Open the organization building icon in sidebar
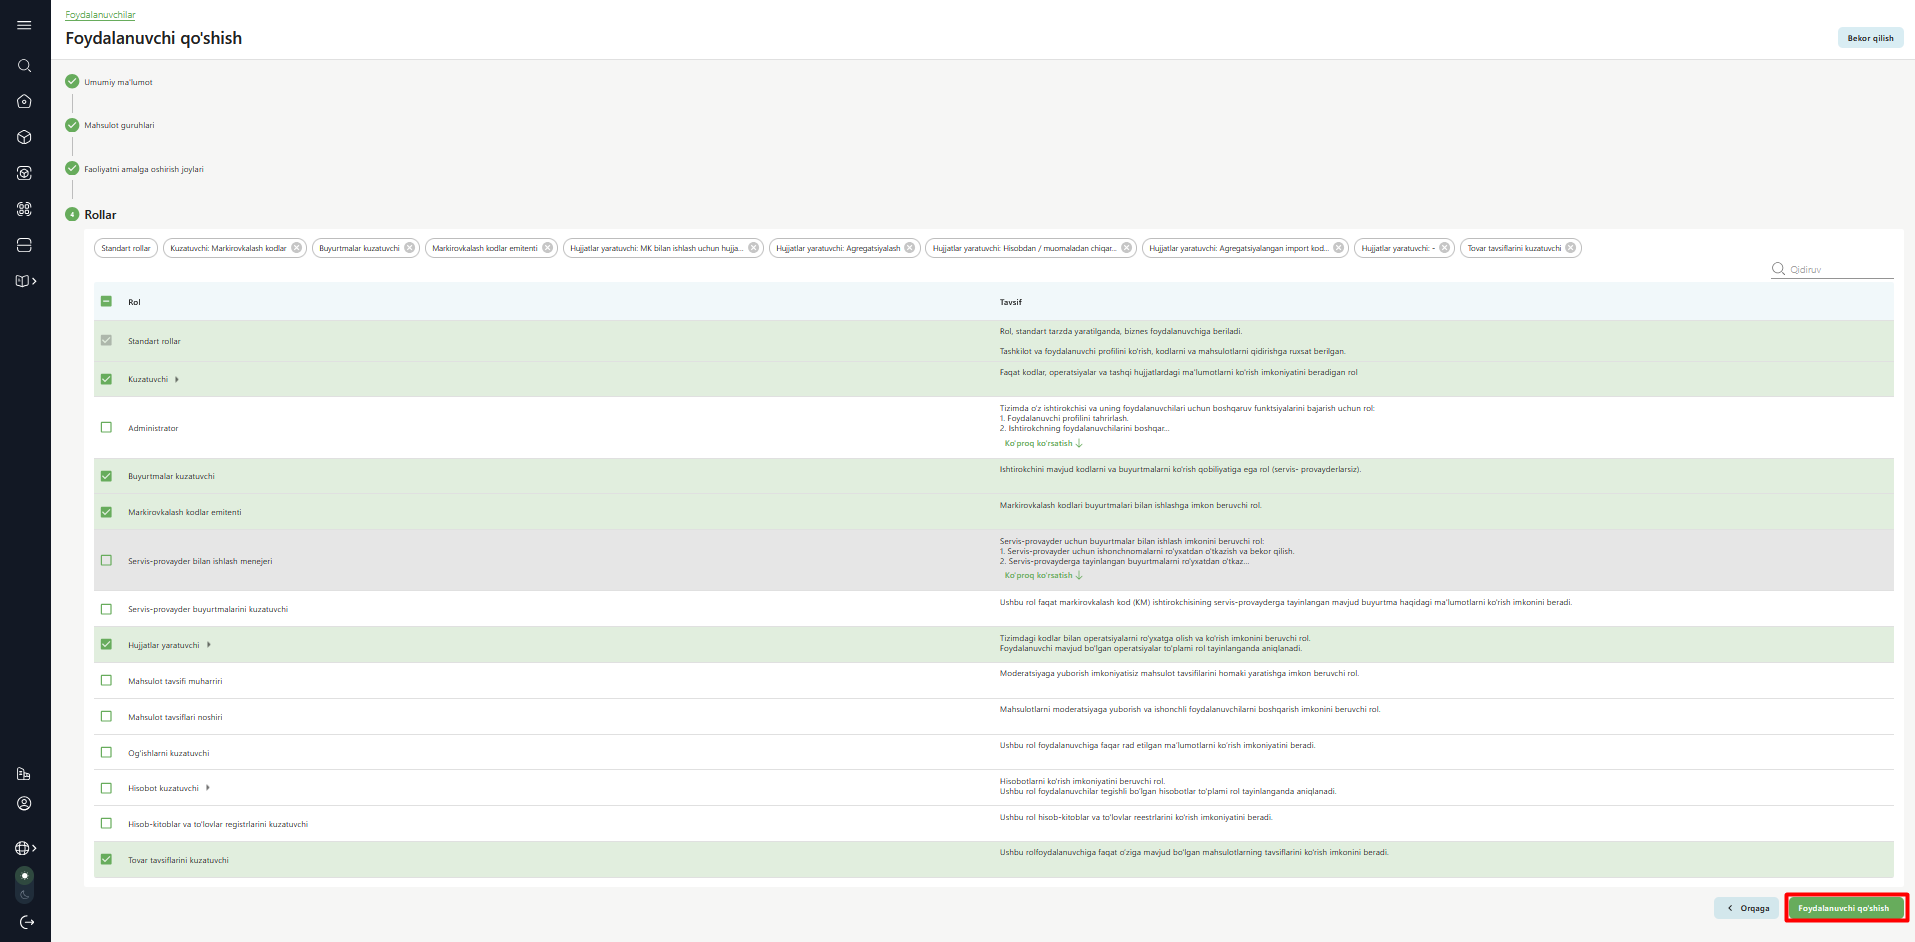1915x942 pixels. tap(25, 774)
